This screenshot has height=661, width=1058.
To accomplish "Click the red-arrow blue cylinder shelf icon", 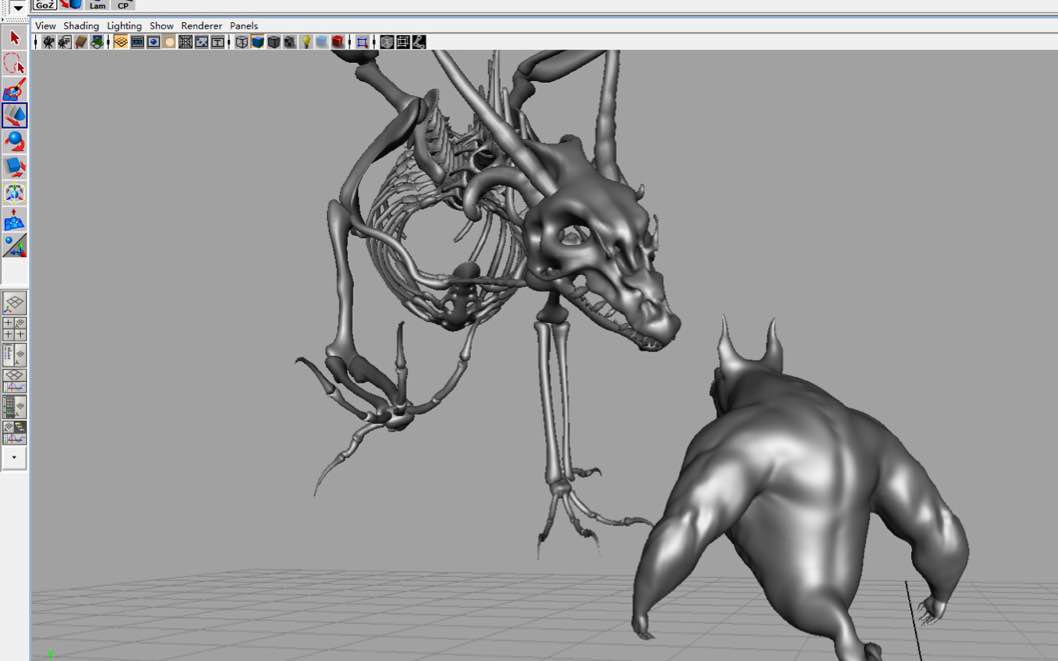I will (71, 5).
